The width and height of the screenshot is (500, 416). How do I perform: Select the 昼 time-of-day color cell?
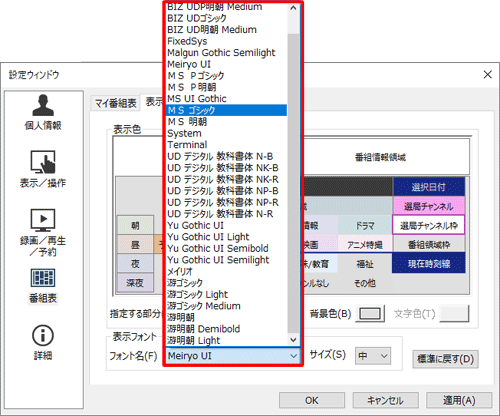tap(135, 245)
